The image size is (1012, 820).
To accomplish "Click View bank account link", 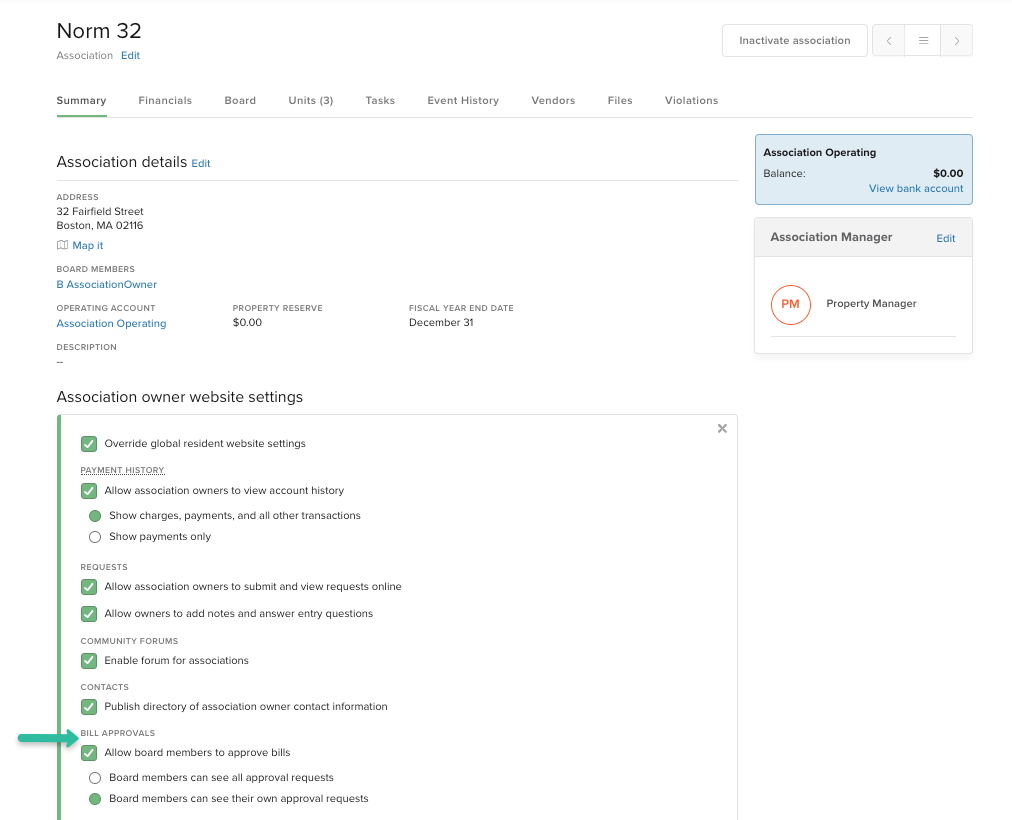I will coord(916,188).
